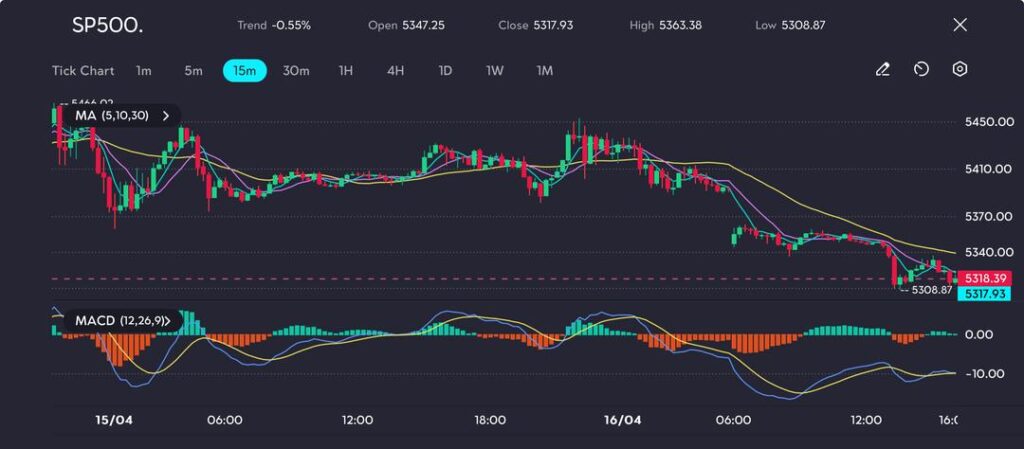Select the 1W timeframe

pyautogui.click(x=495, y=71)
